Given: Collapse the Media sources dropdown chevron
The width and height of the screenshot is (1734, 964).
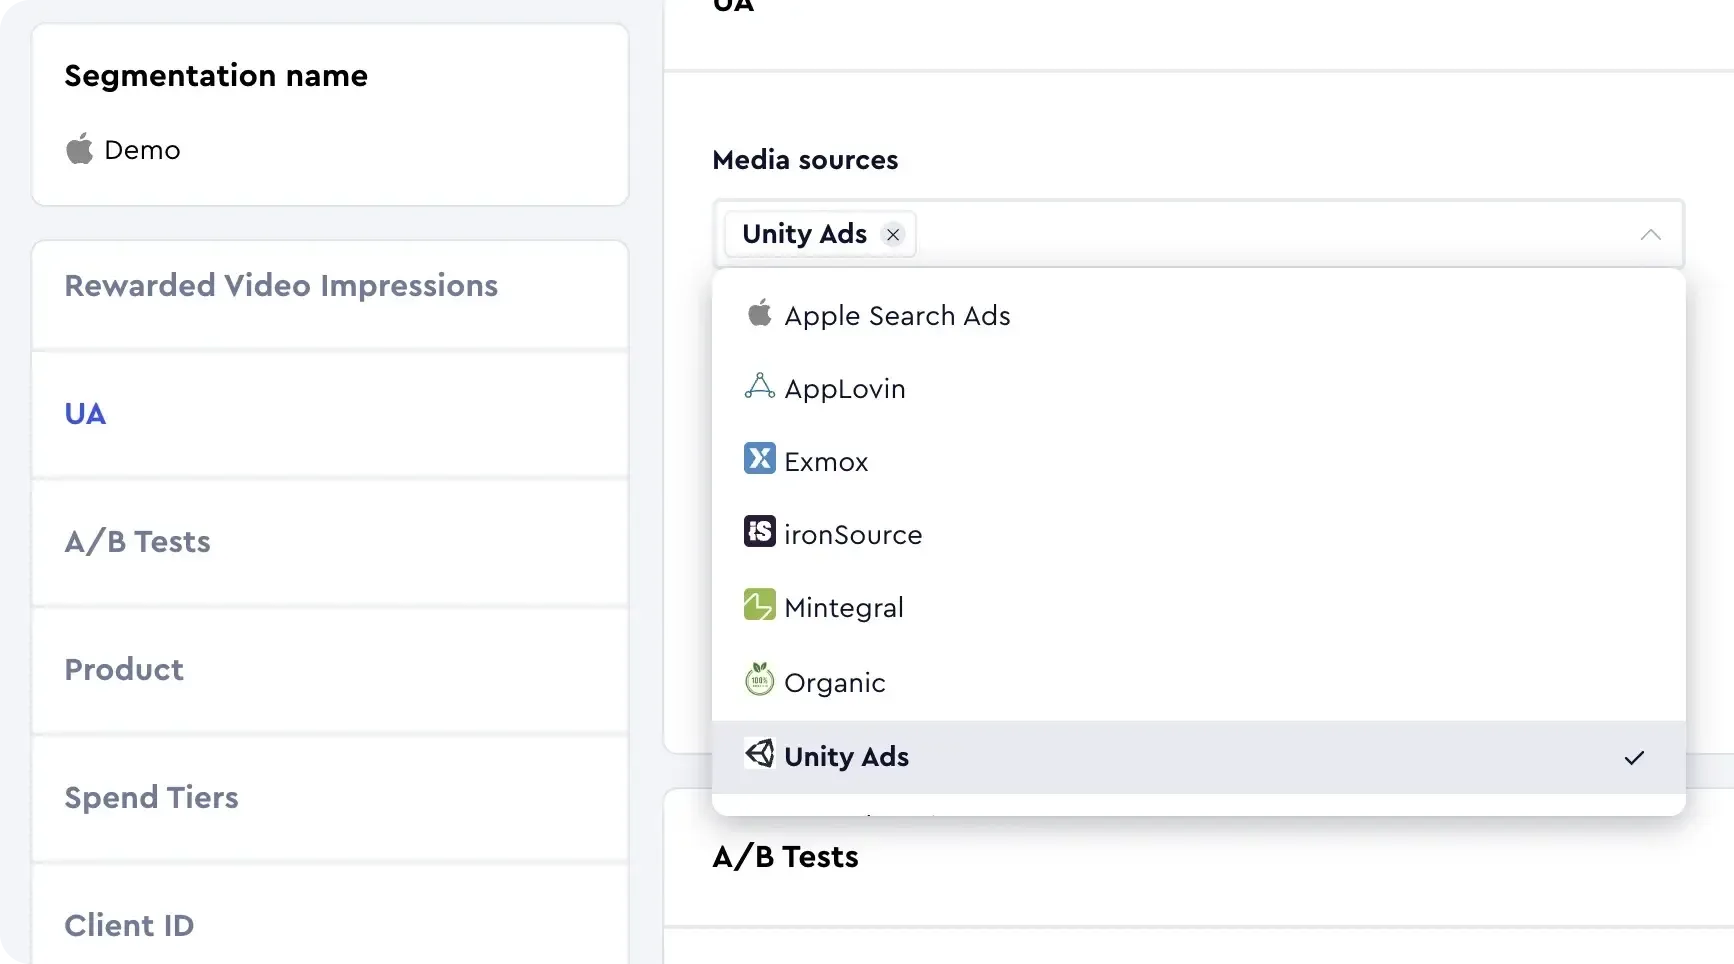Looking at the screenshot, I should pyautogui.click(x=1650, y=235).
